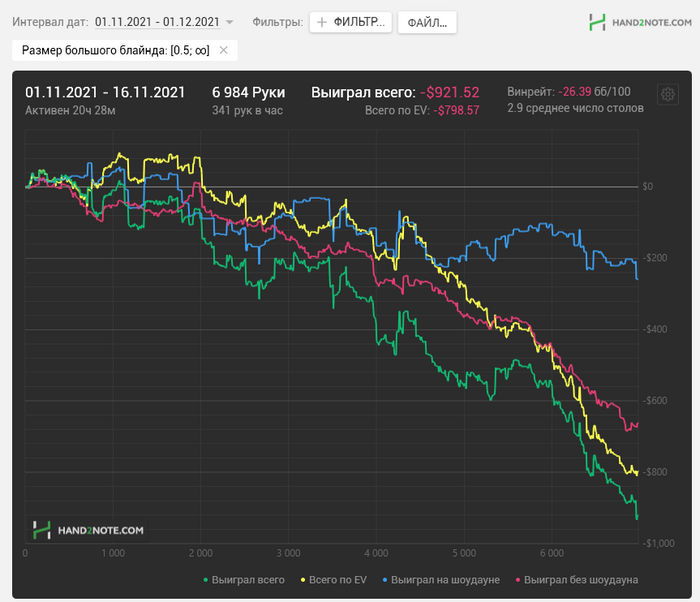Expand the date interval dropdown arrow
Viewport: 700px width, 602px height.
[229, 22]
